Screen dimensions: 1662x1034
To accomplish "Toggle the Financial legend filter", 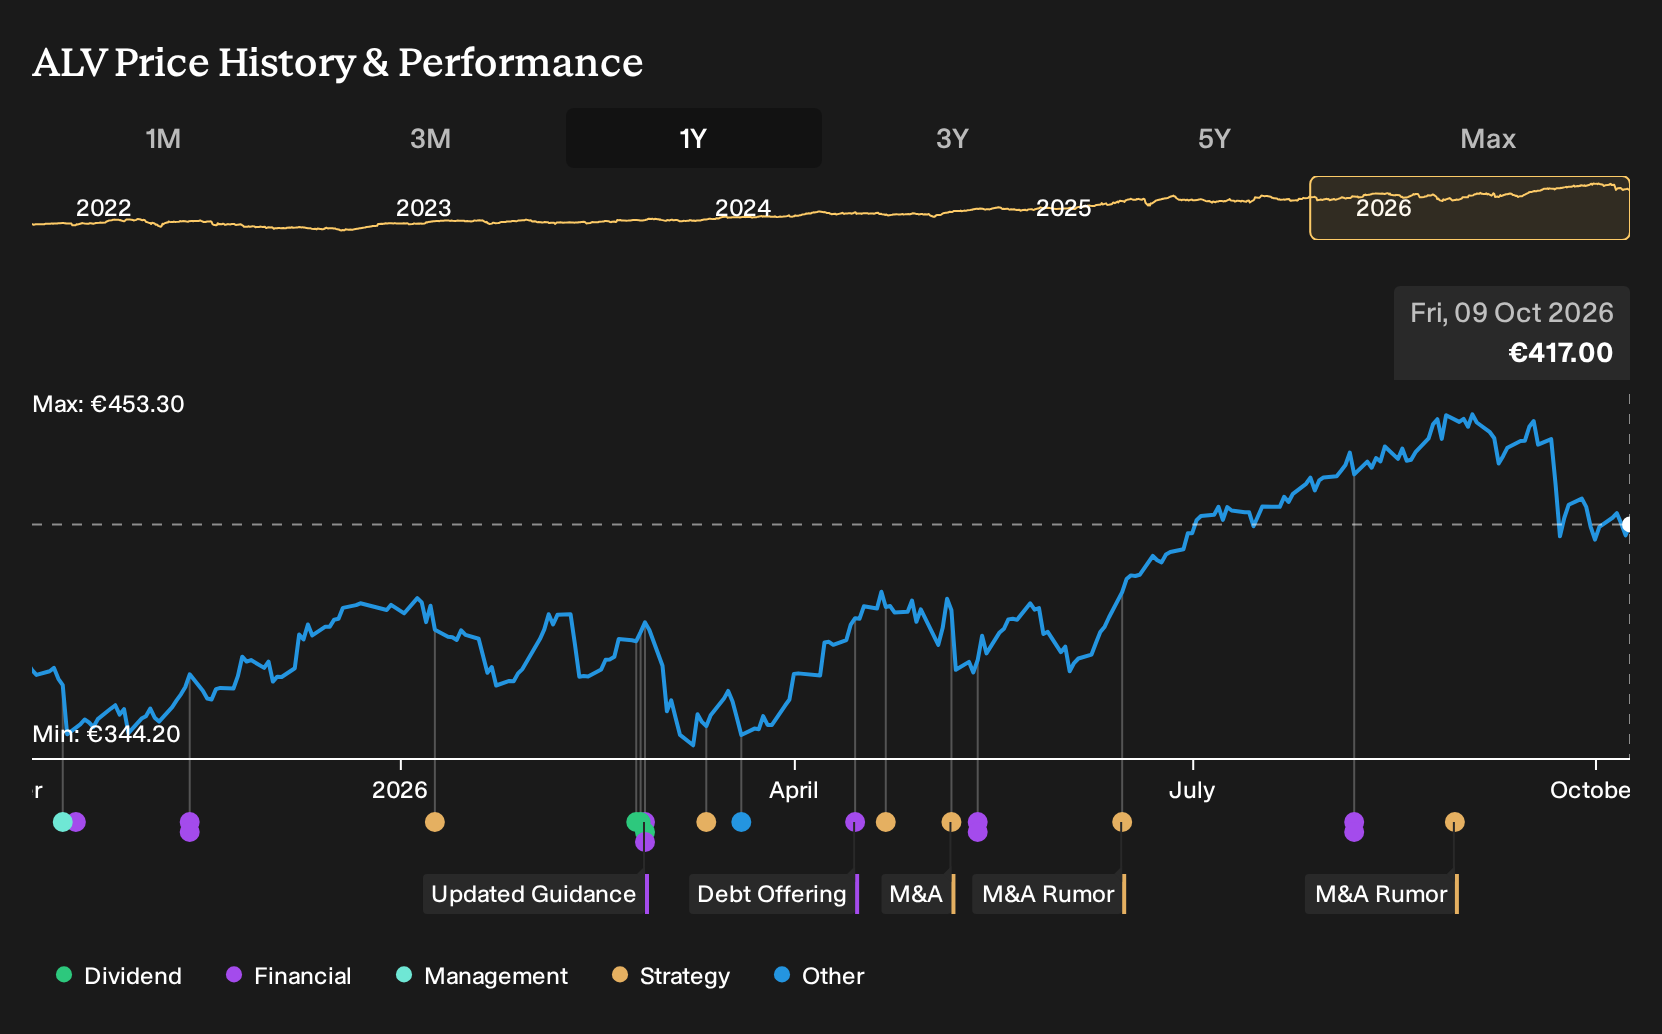I will point(289,975).
